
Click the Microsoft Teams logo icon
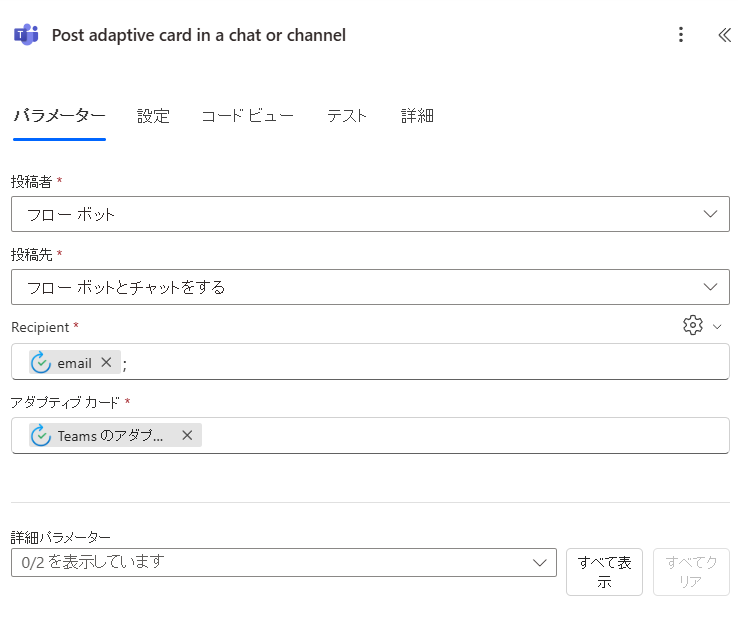point(26,34)
